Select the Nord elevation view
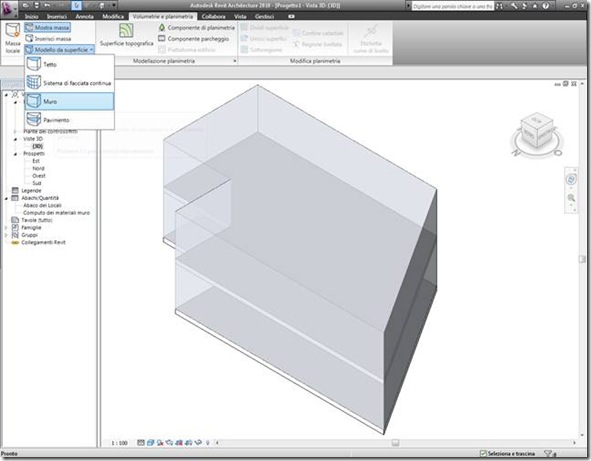The height and width of the screenshot is (461, 591). pos(38,168)
